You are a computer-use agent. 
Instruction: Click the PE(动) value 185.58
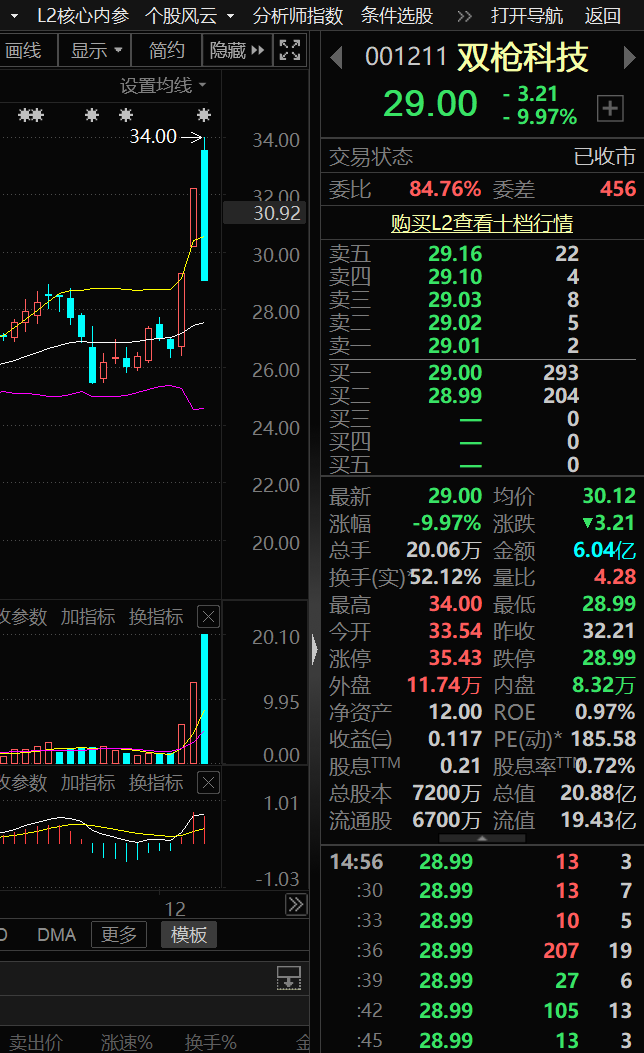pyautogui.click(x=603, y=739)
